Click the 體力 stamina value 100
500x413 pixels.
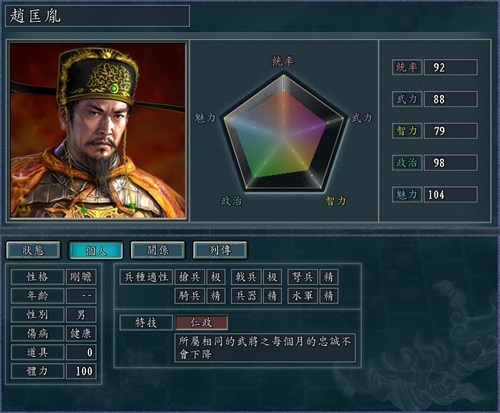click(x=81, y=371)
